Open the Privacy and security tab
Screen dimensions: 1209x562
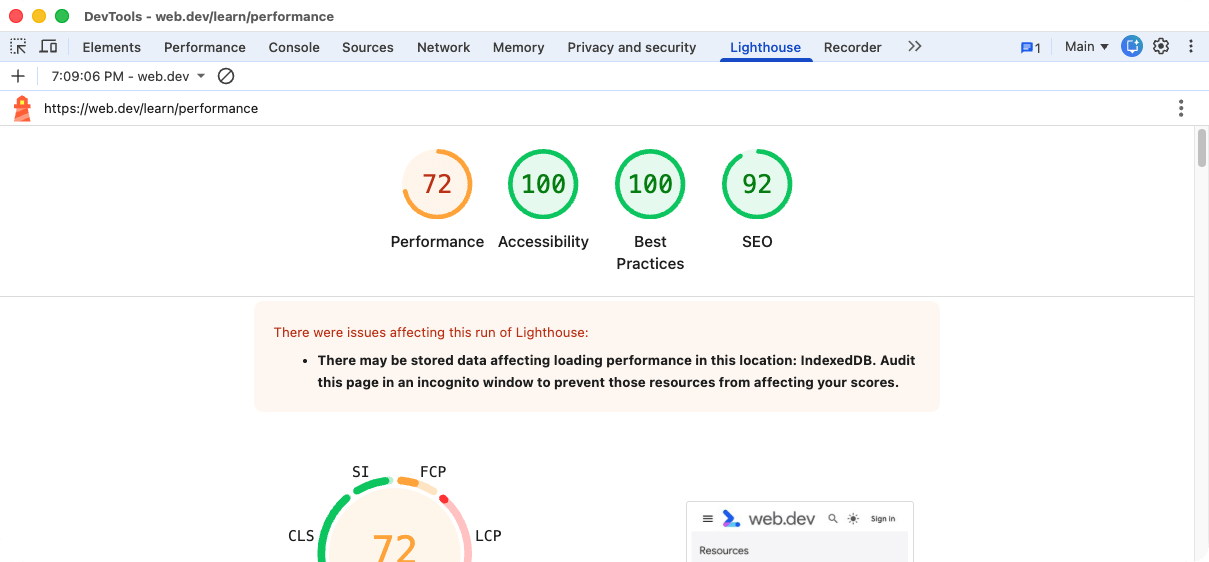[x=632, y=47]
